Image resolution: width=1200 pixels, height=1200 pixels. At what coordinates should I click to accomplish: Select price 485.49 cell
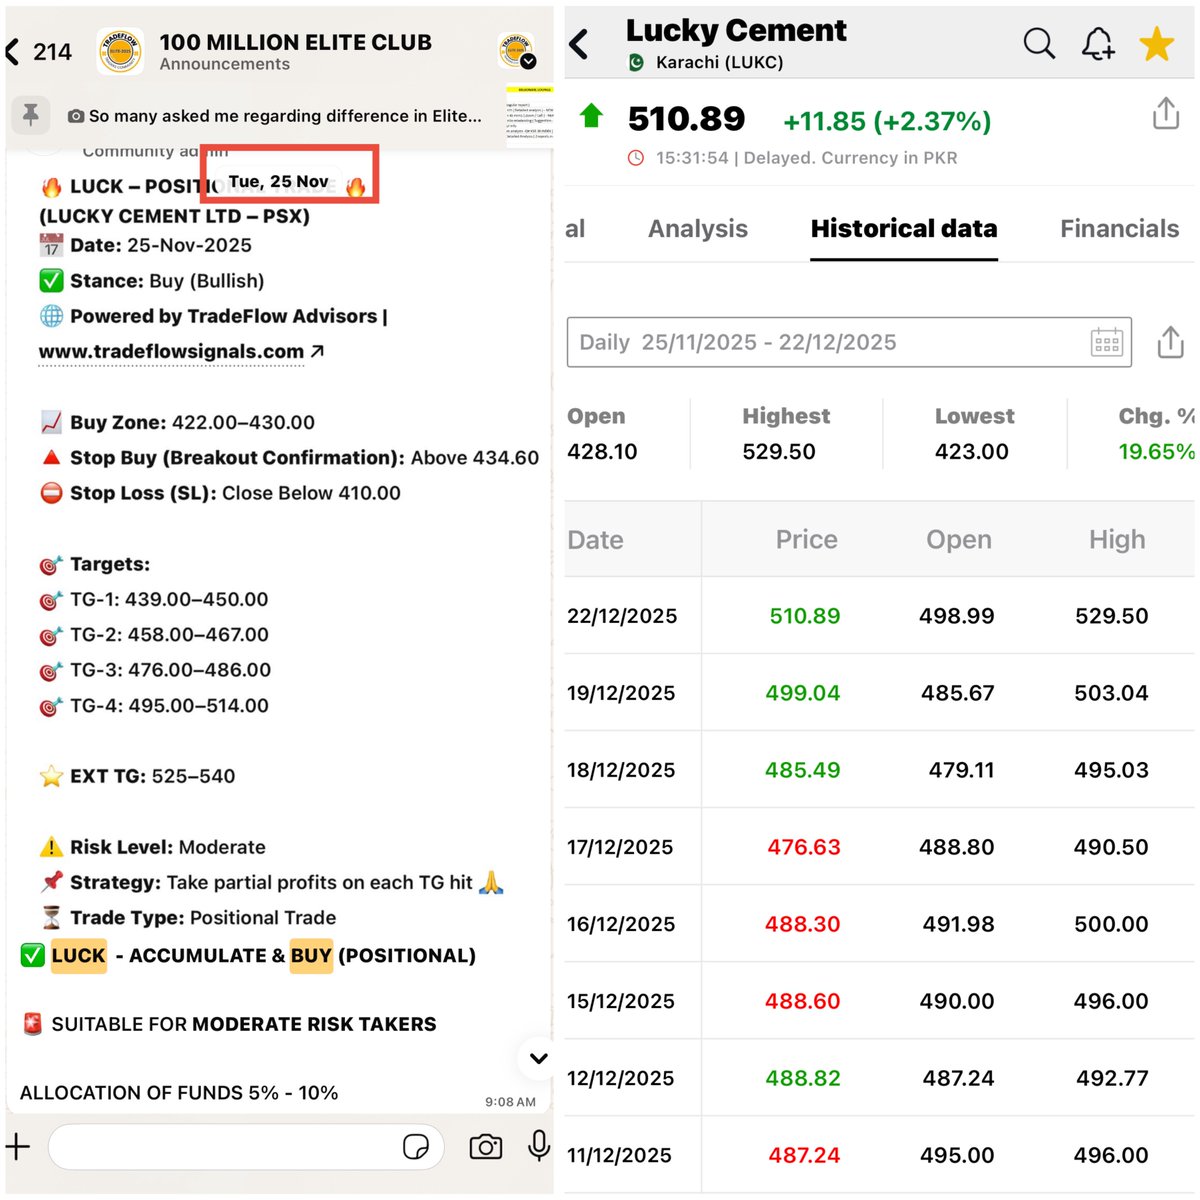click(803, 770)
